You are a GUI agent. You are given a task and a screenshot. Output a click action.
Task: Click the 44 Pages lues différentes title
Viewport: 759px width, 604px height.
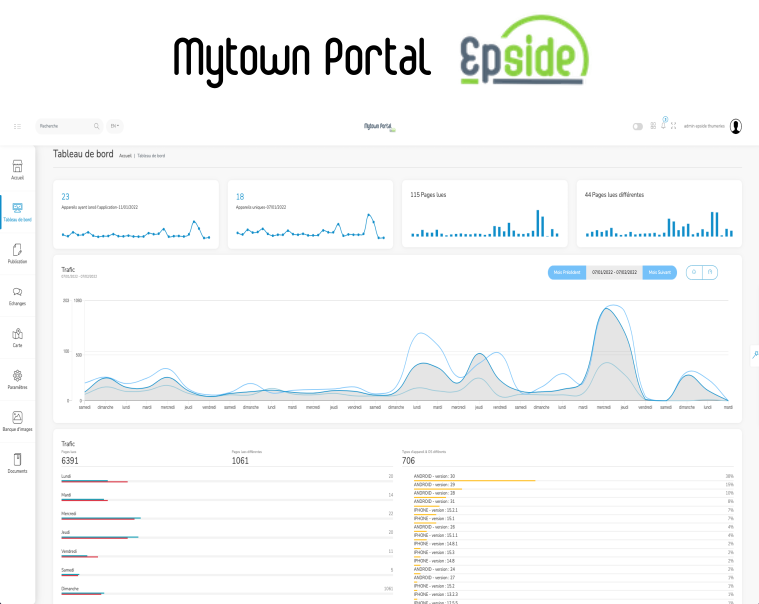(614, 195)
